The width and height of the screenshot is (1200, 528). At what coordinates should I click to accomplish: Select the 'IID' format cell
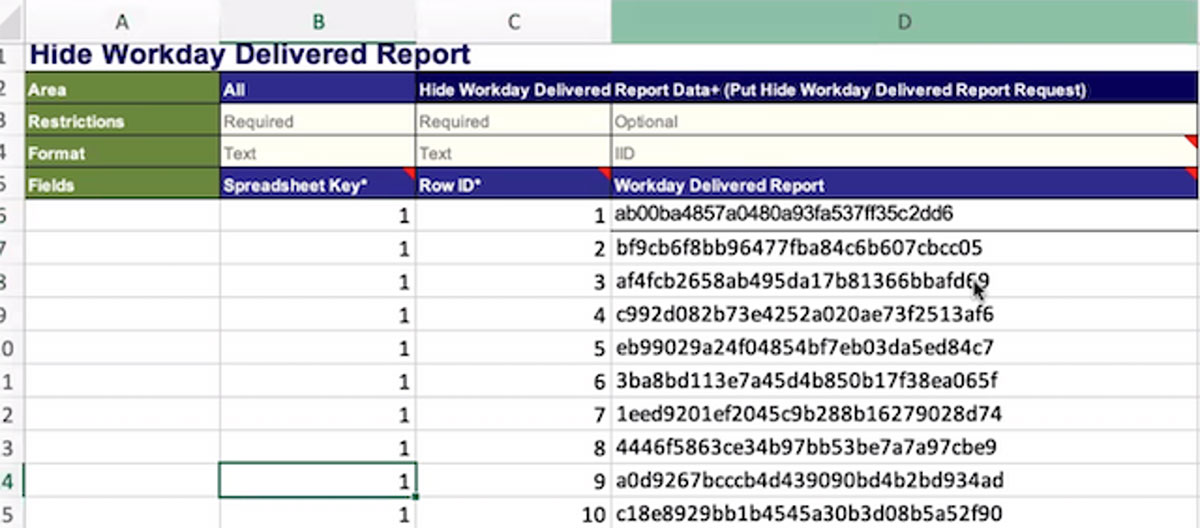pyautogui.click(x=905, y=153)
